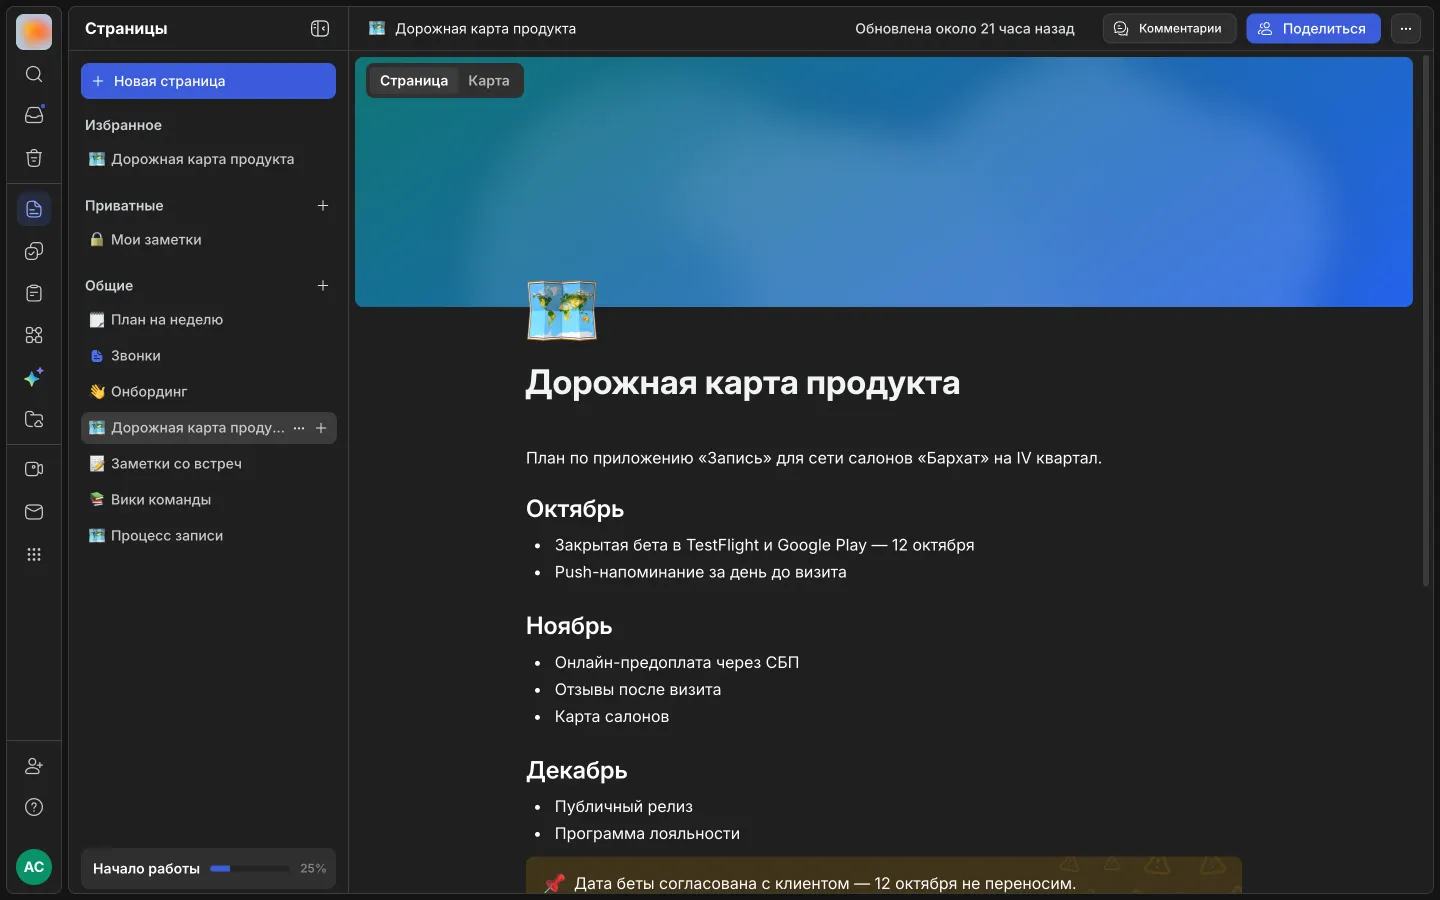Open the help question mark icon
This screenshot has width=1440, height=900.
coord(34,807)
